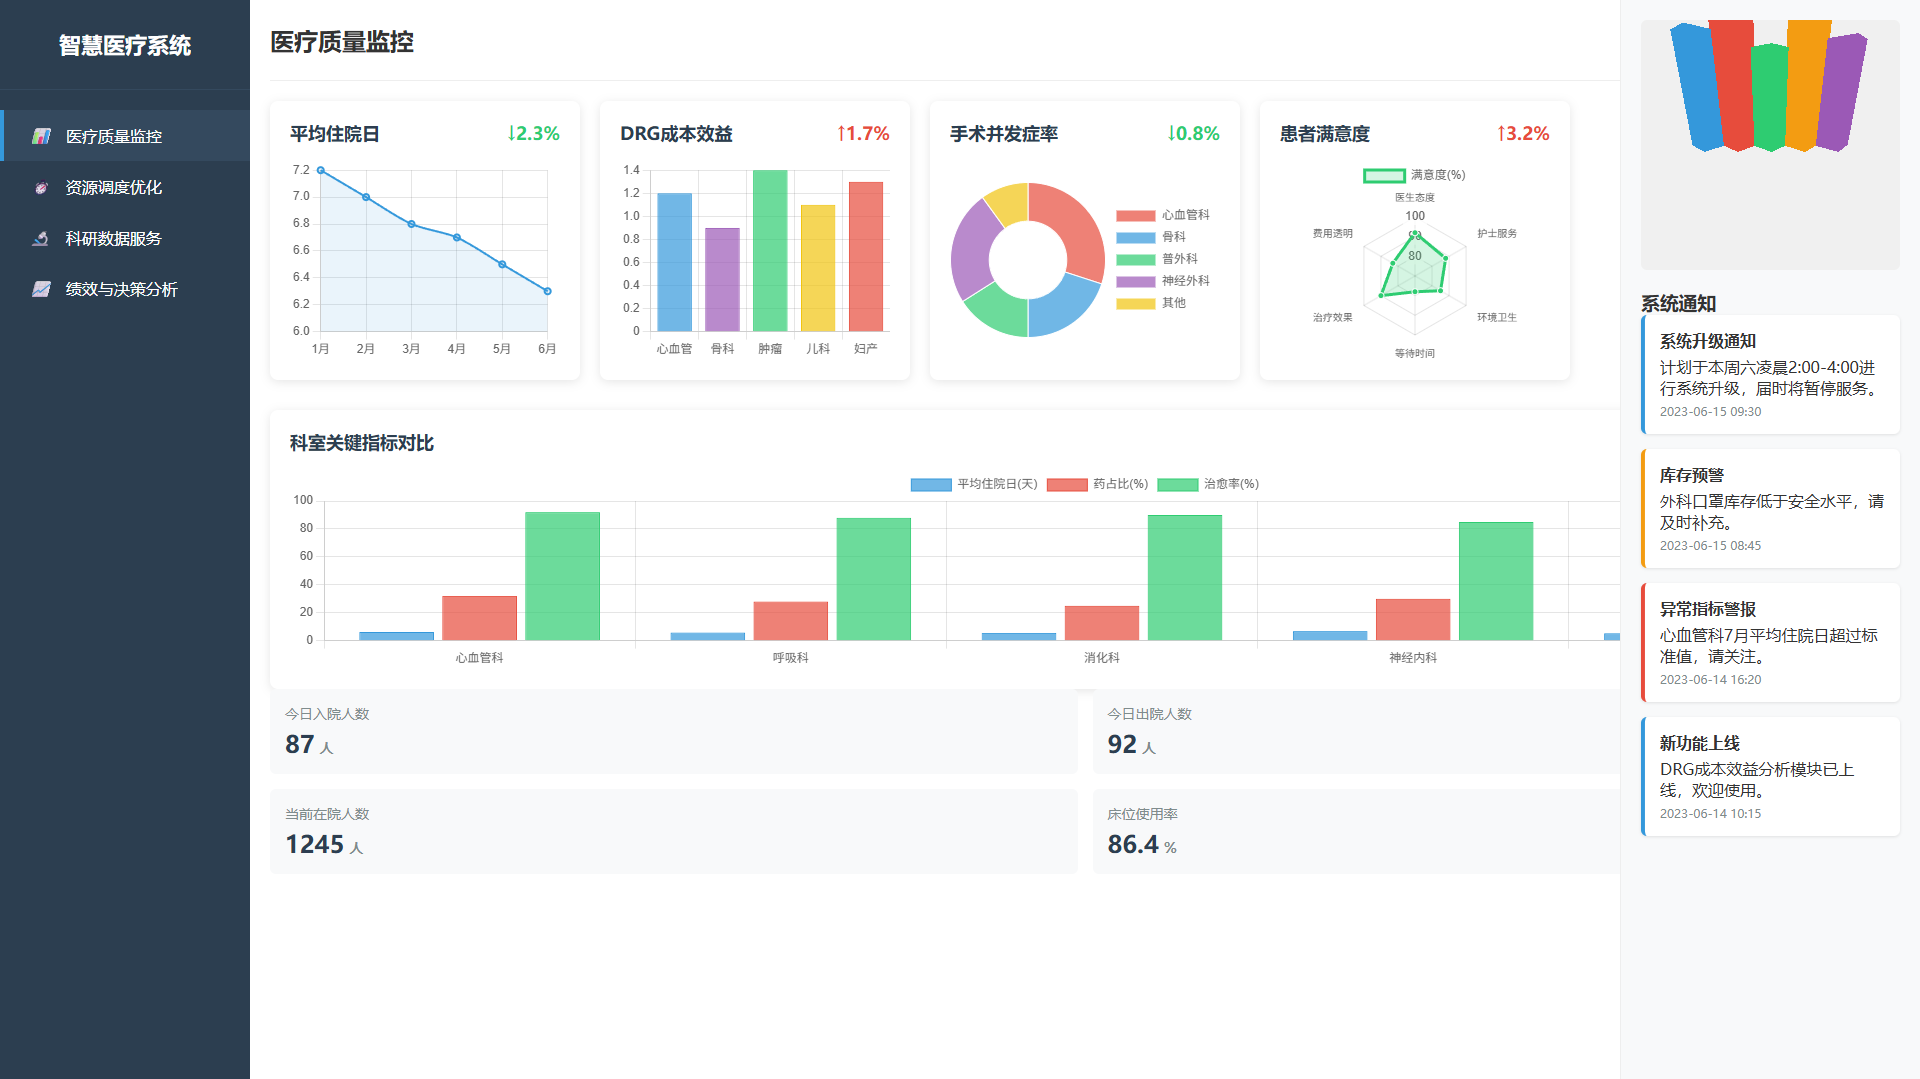Click the 6月 data point on line chart
Screen dimensions: 1920x1079
click(x=547, y=291)
